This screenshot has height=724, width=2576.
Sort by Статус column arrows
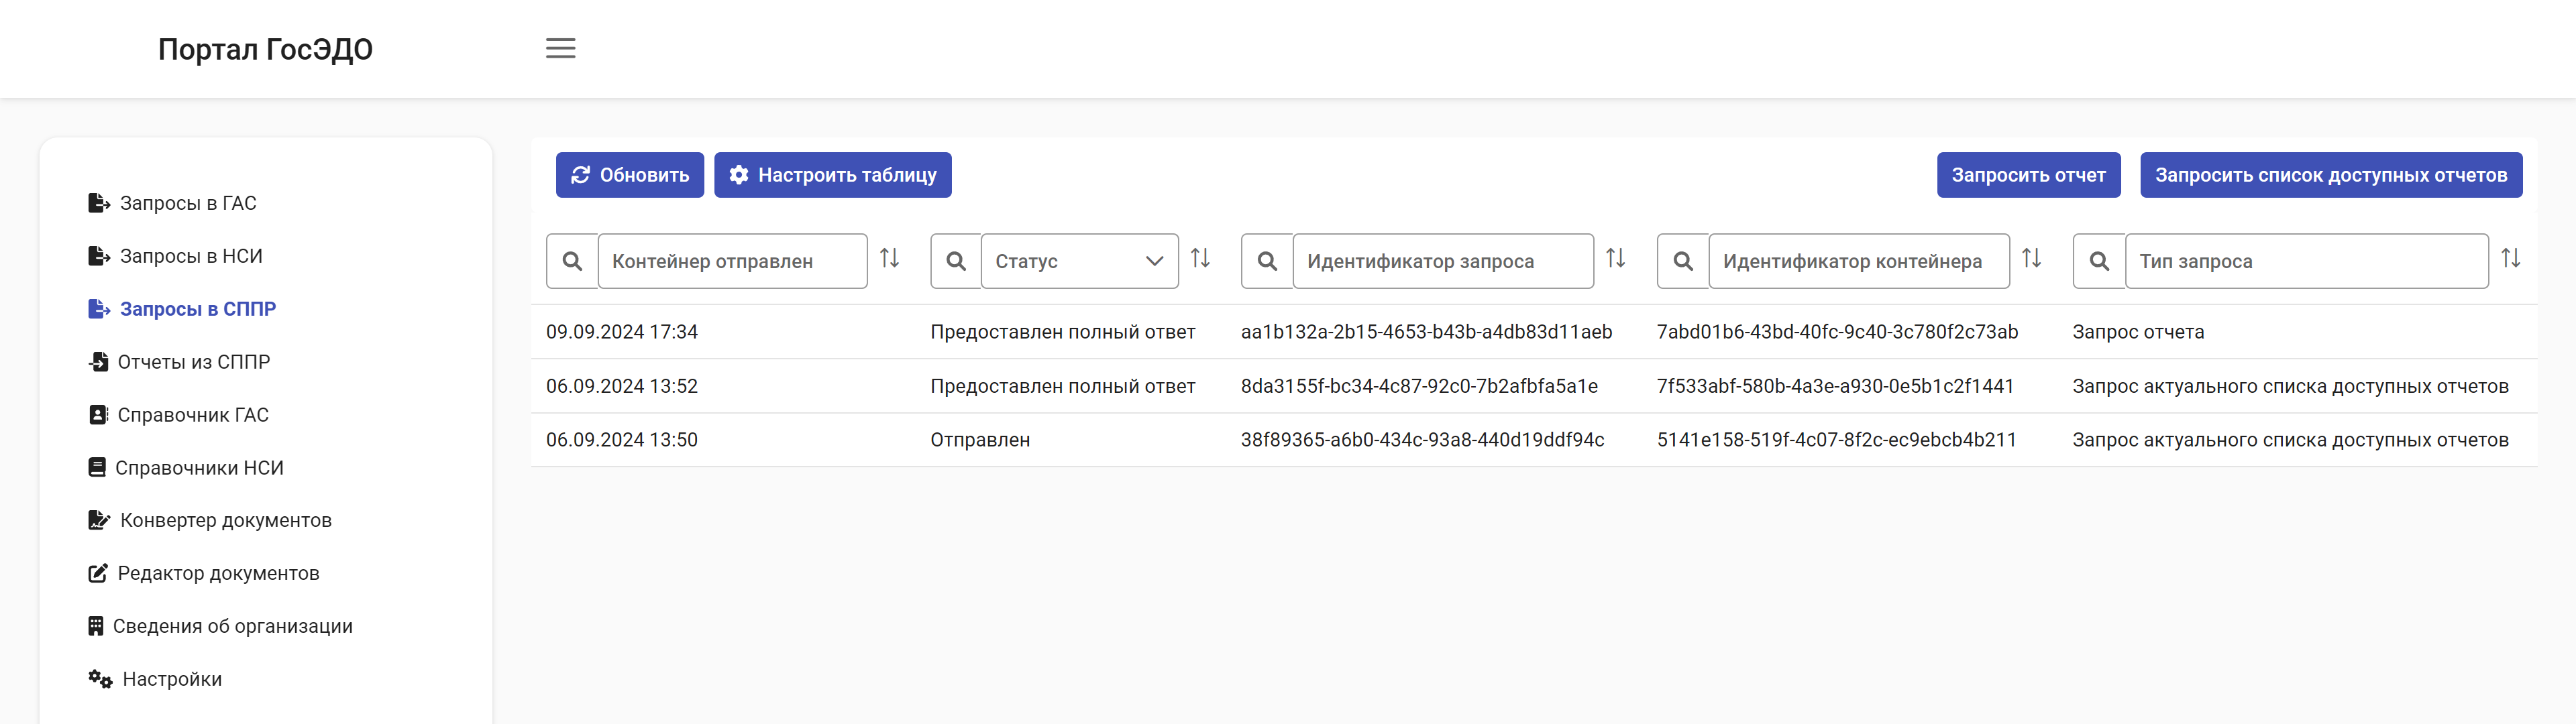[1200, 259]
